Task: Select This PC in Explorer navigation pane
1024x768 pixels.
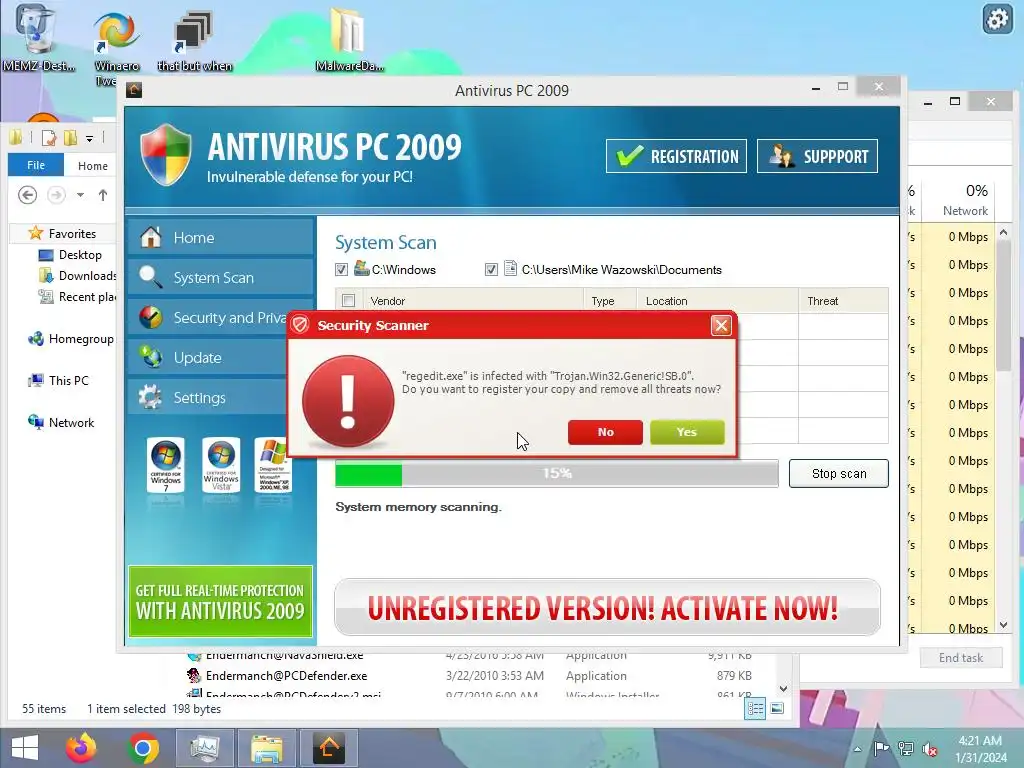Action: [x=58, y=381]
